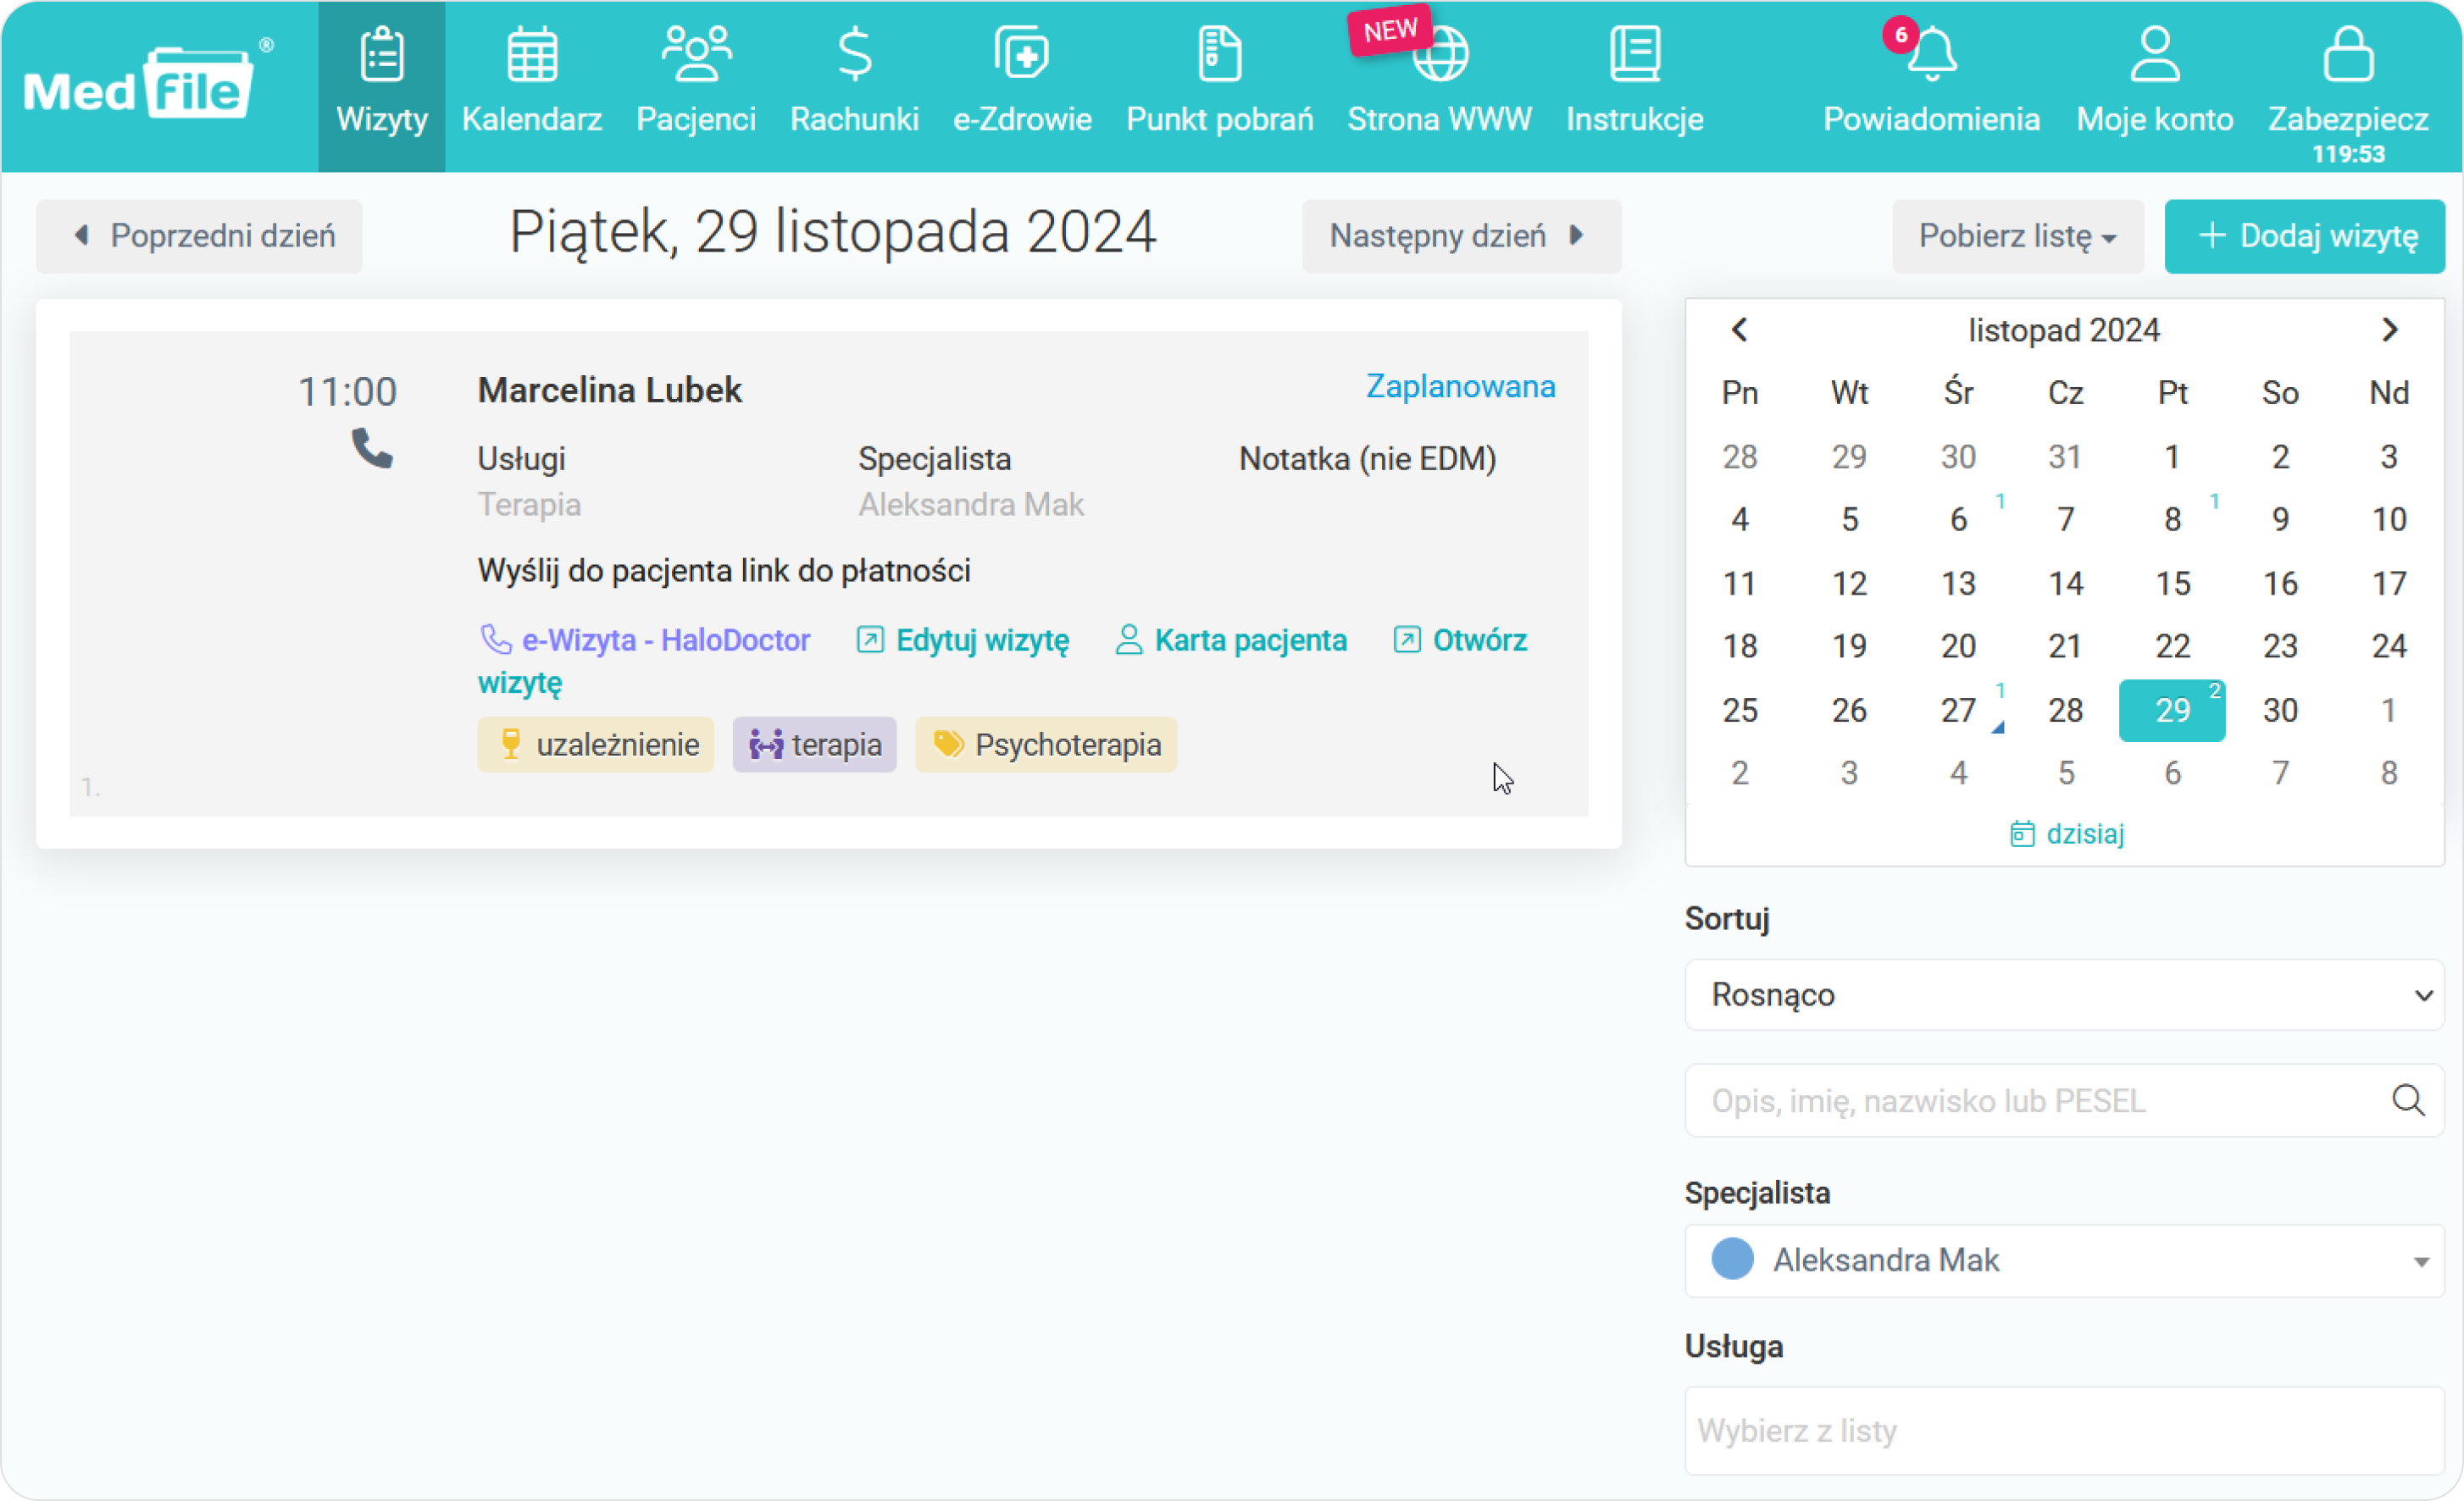The width and height of the screenshot is (2464, 1501).
Task: Click the NEW badge on Strona WWW
Action: tap(1390, 31)
